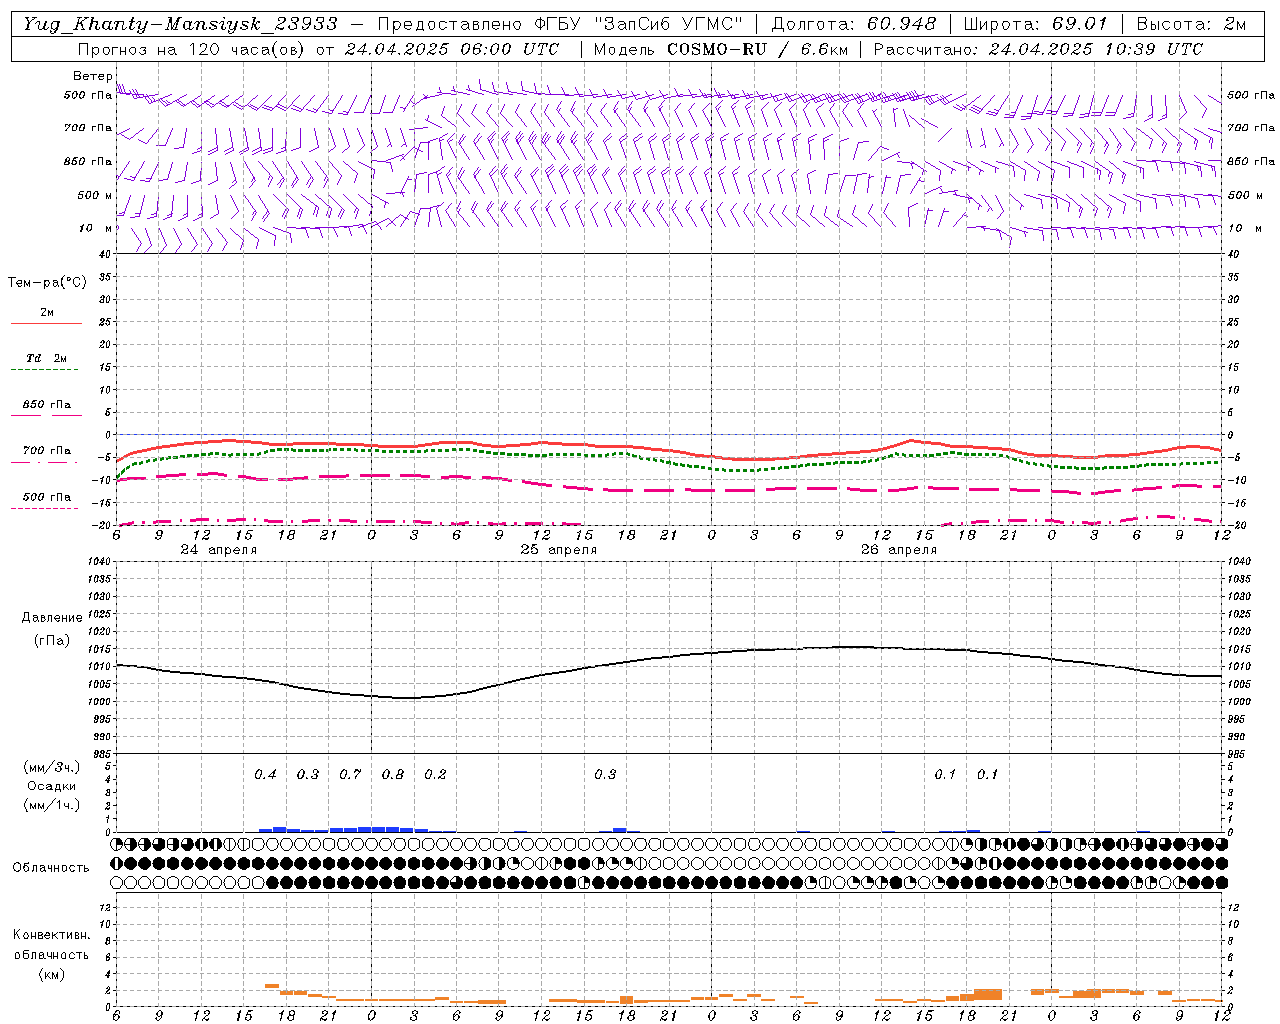Click the station title Yug_Khanty-Mansiysk_23933
1280x1024 pixels.
point(180,24)
